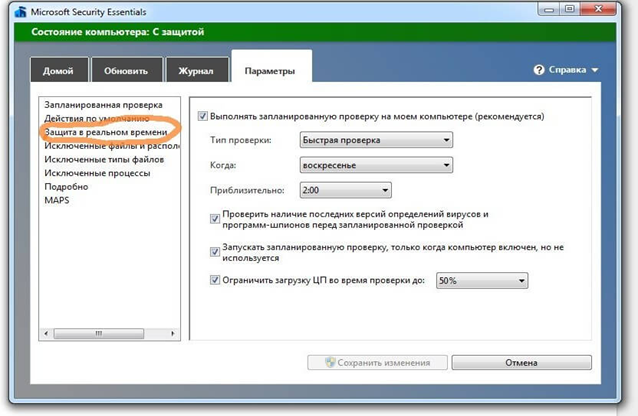
Task: Select Исключенные процессы item
Action: click(97, 173)
